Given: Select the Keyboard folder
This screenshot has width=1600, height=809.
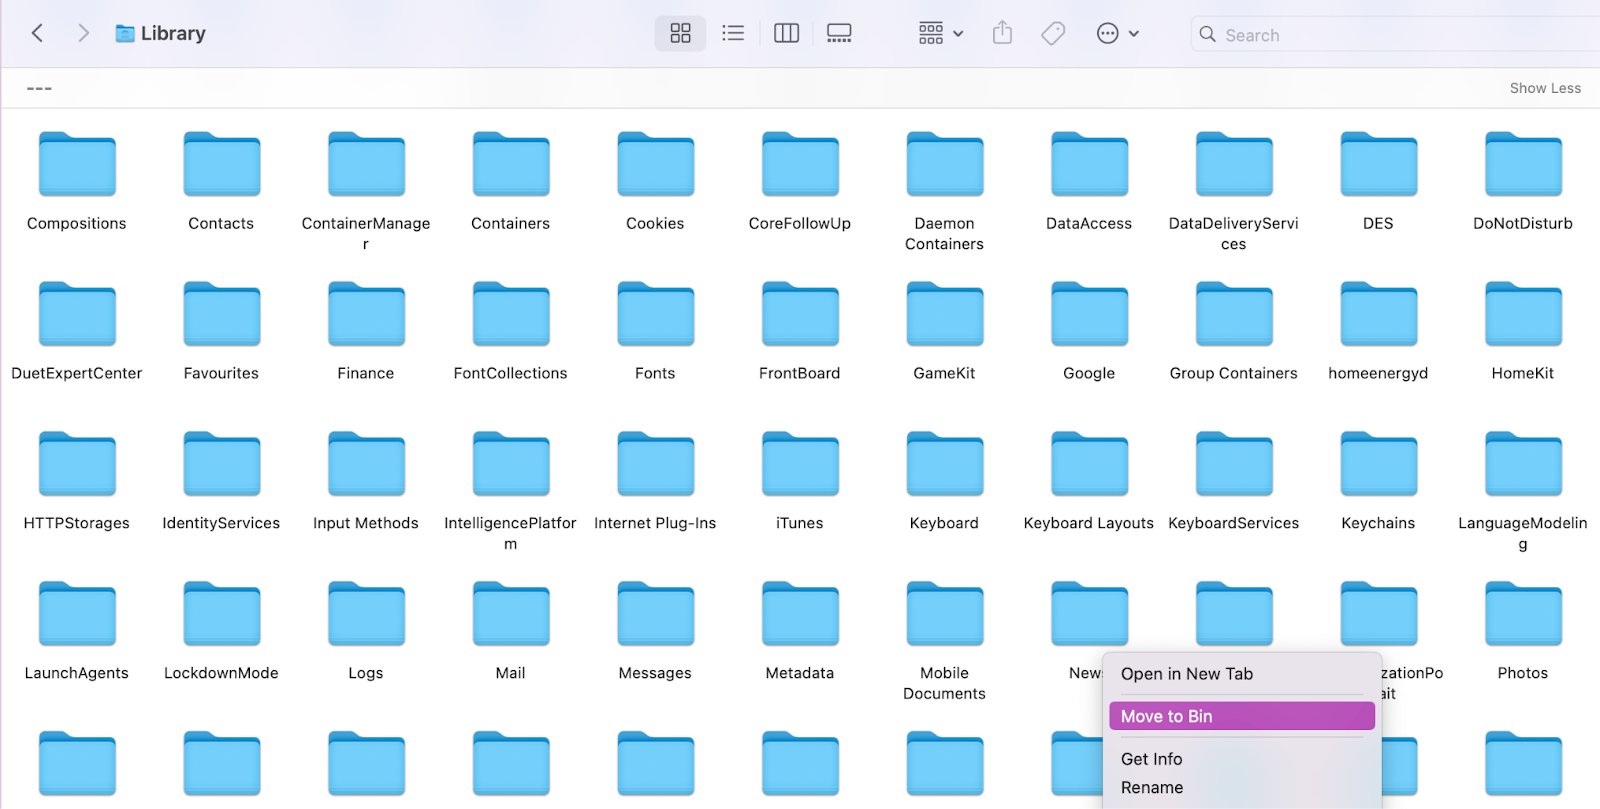Looking at the screenshot, I should [x=944, y=465].
